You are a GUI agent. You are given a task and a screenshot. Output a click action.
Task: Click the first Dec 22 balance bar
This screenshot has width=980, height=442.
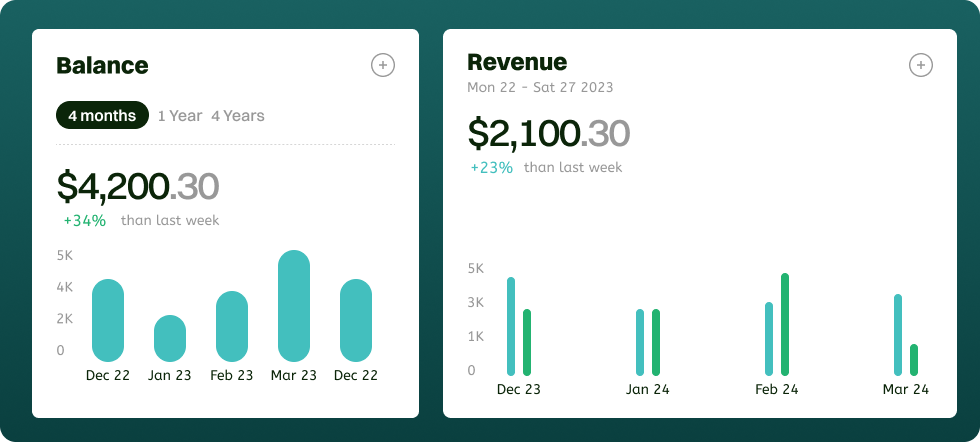(108, 320)
